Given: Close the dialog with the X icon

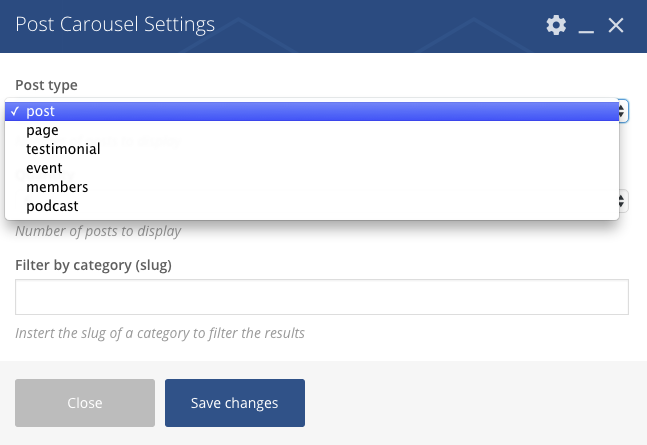Looking at the screenshot, I should [x=616, y=25].
